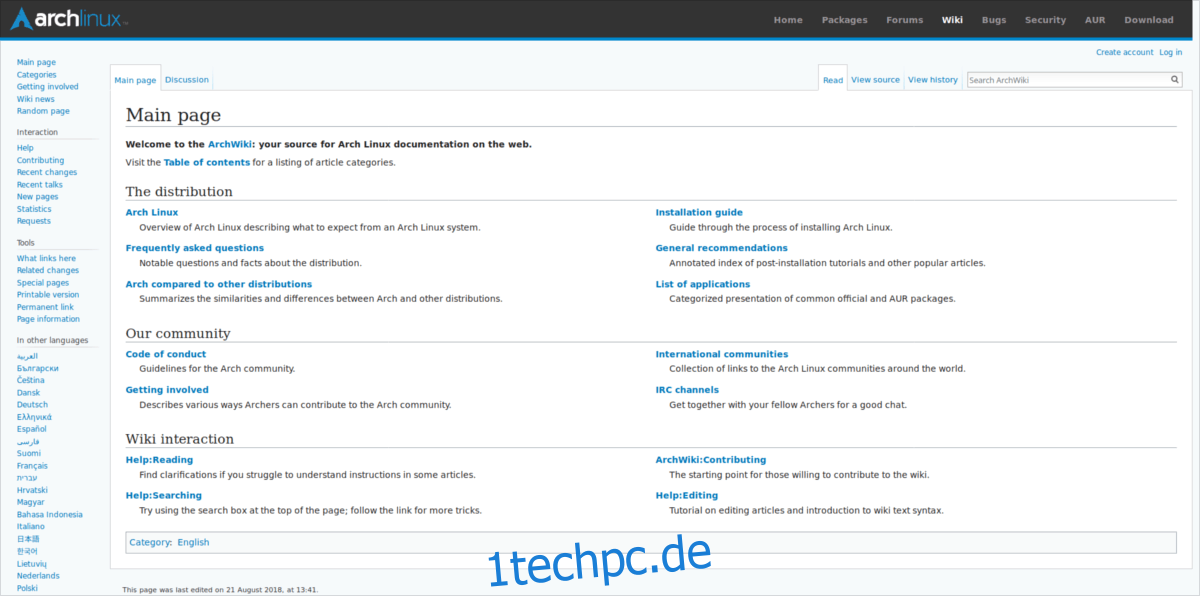Switch language to Deutsch

coord(32,405)
